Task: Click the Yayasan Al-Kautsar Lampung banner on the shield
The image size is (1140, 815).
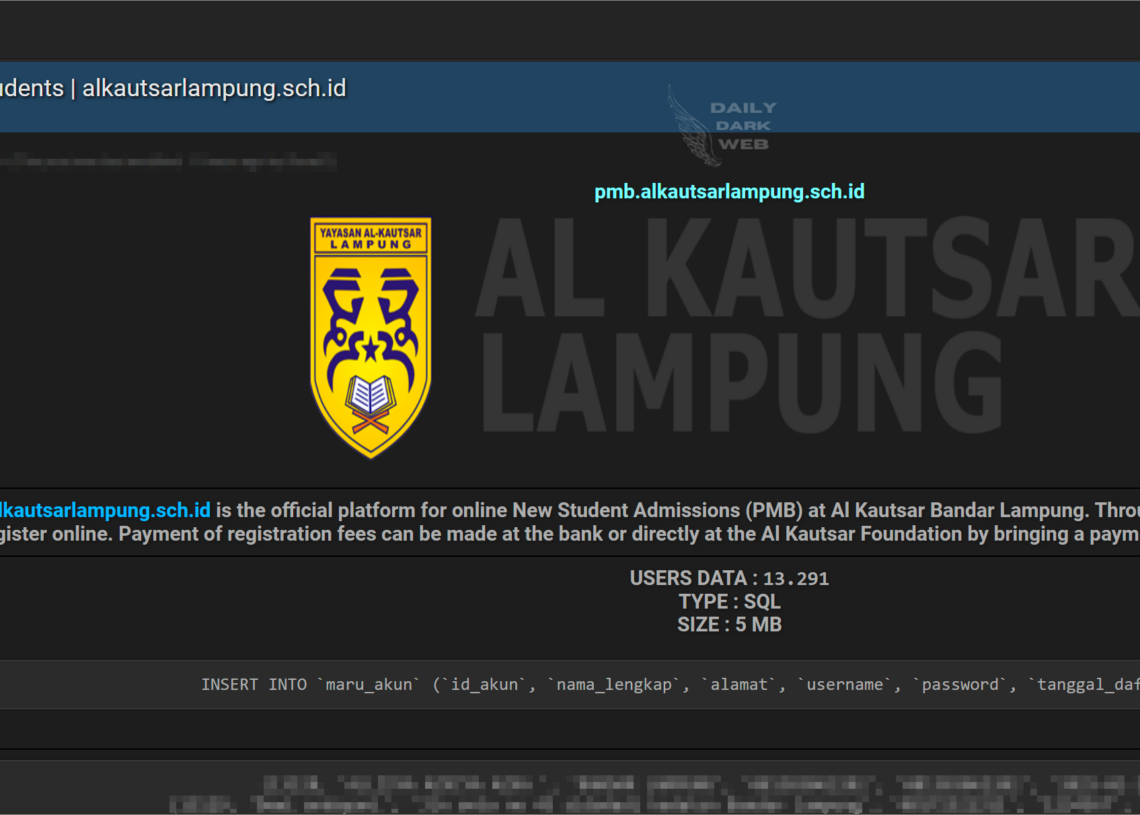Action: [370, 237]
